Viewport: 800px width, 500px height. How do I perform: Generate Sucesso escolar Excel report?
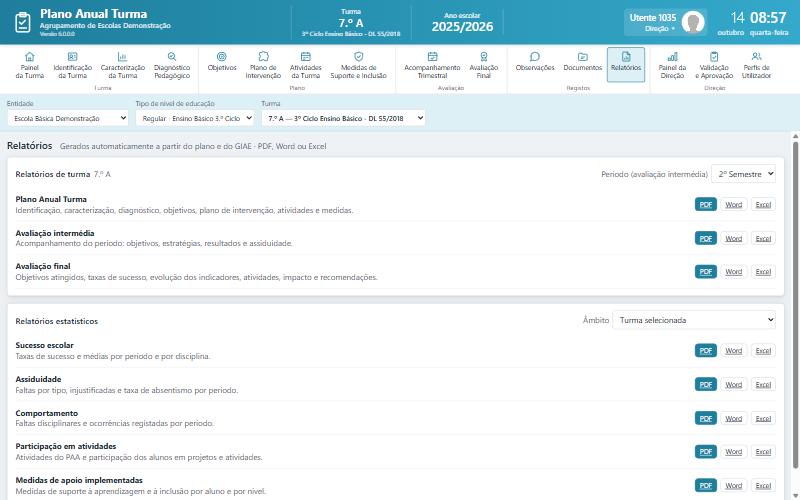coord(763,351)
